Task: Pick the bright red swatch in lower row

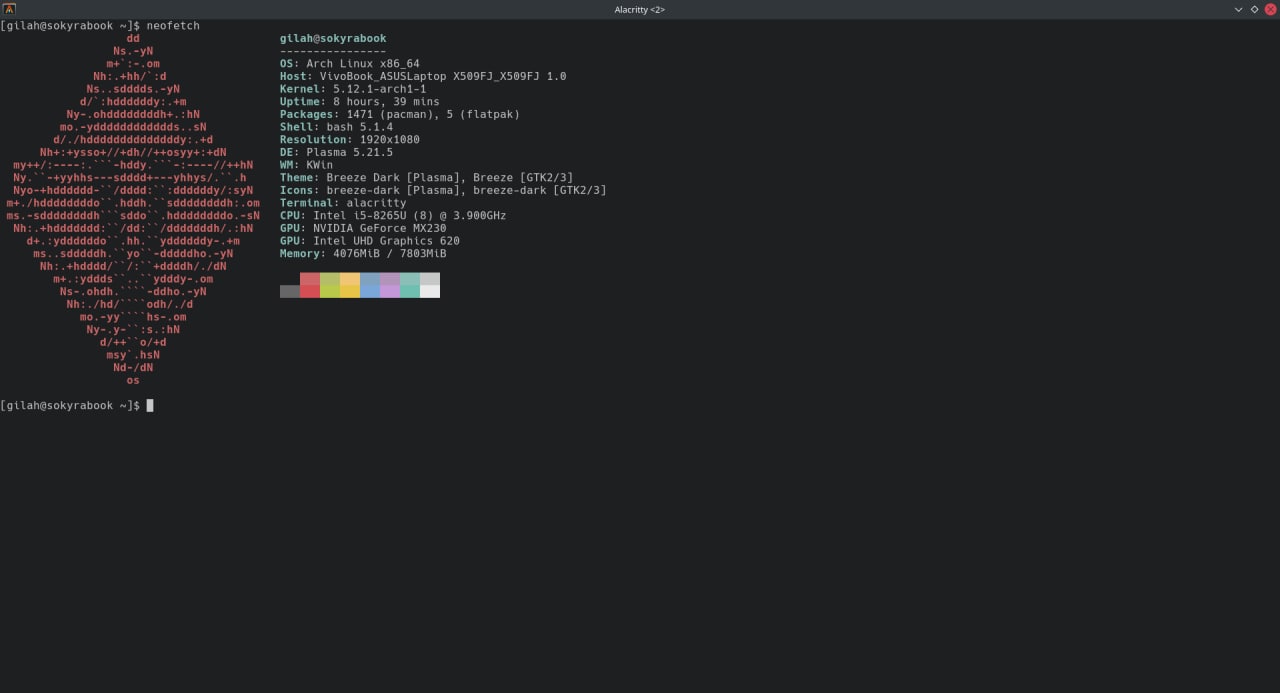Action: click(310, 291)
